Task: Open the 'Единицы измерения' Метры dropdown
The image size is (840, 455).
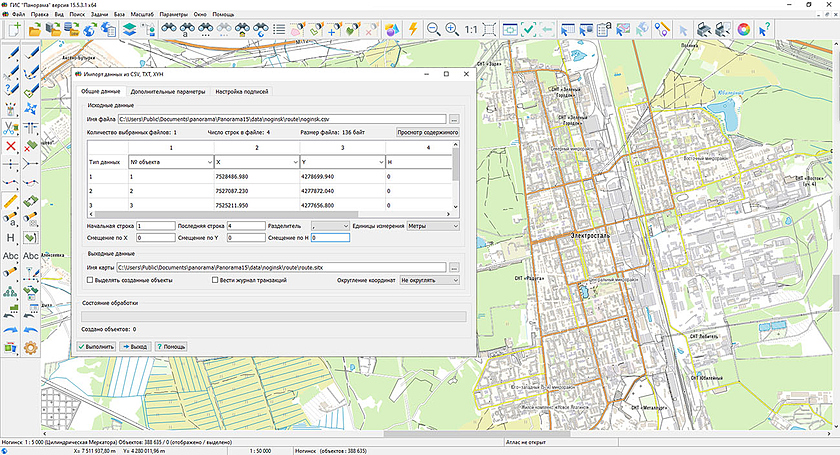Action: (x=433, y=226)
